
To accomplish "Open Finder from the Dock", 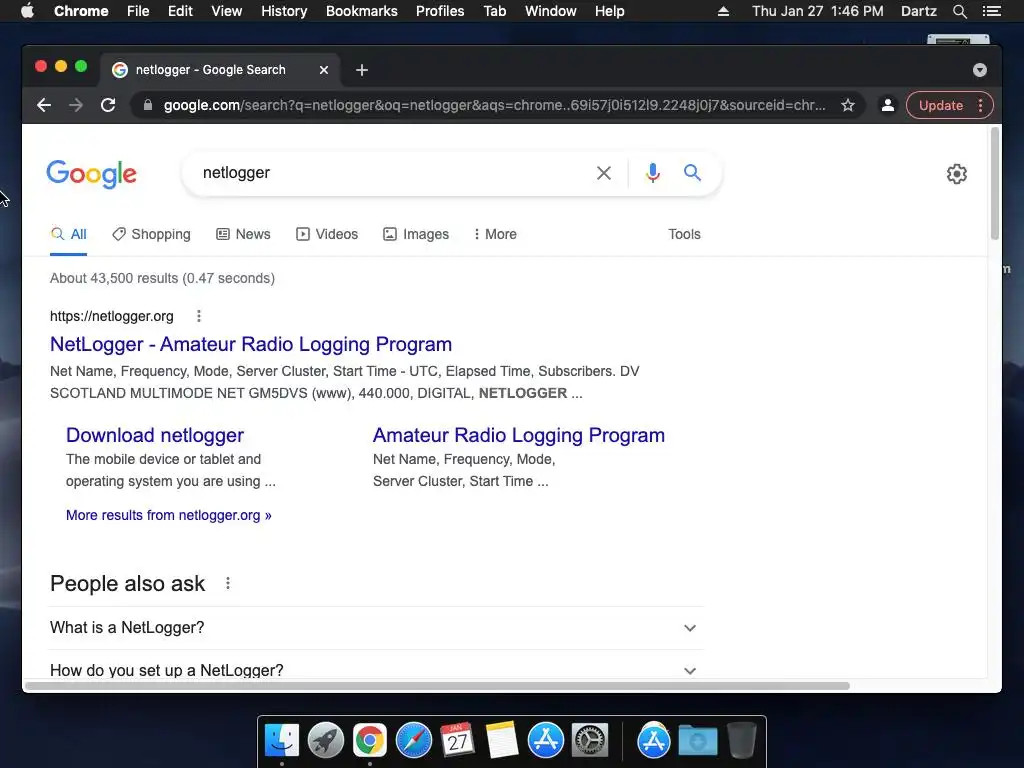I will 282,741.
